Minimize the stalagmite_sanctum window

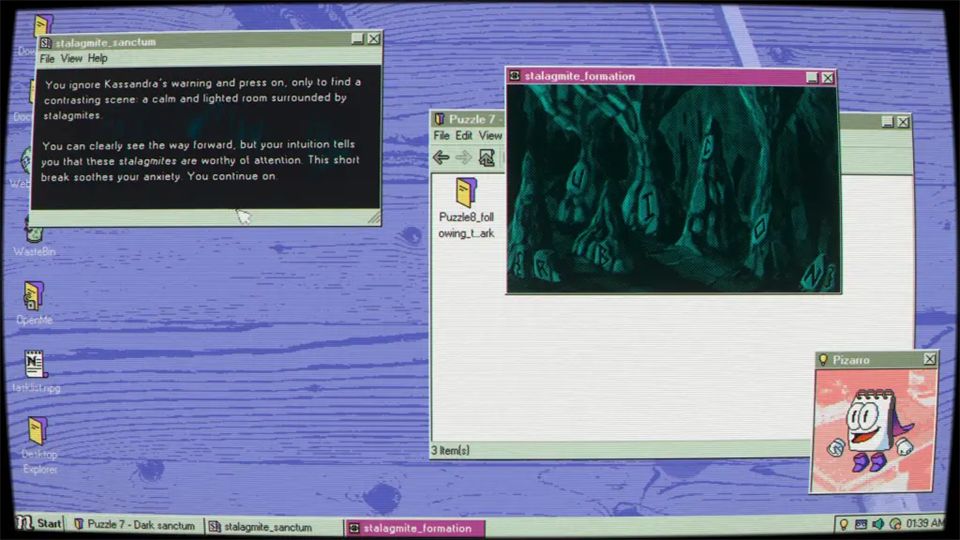coord(358,39)
